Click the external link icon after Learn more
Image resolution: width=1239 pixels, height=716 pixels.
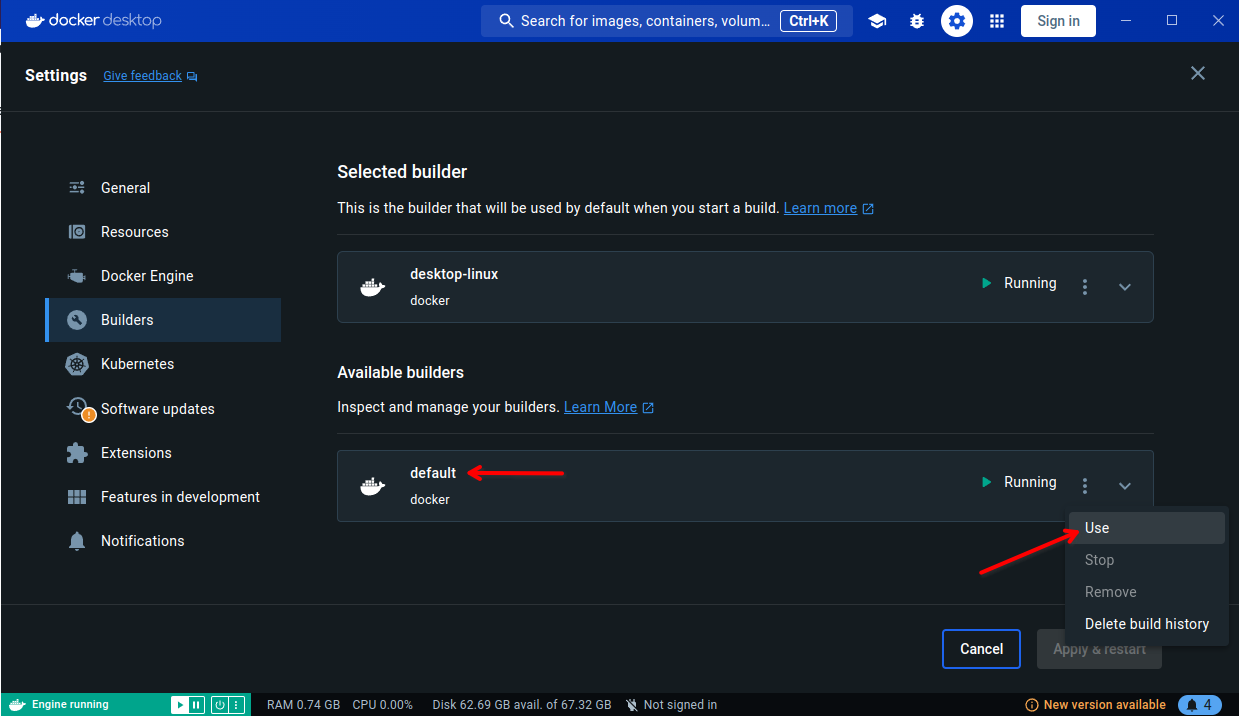(868, 209)
